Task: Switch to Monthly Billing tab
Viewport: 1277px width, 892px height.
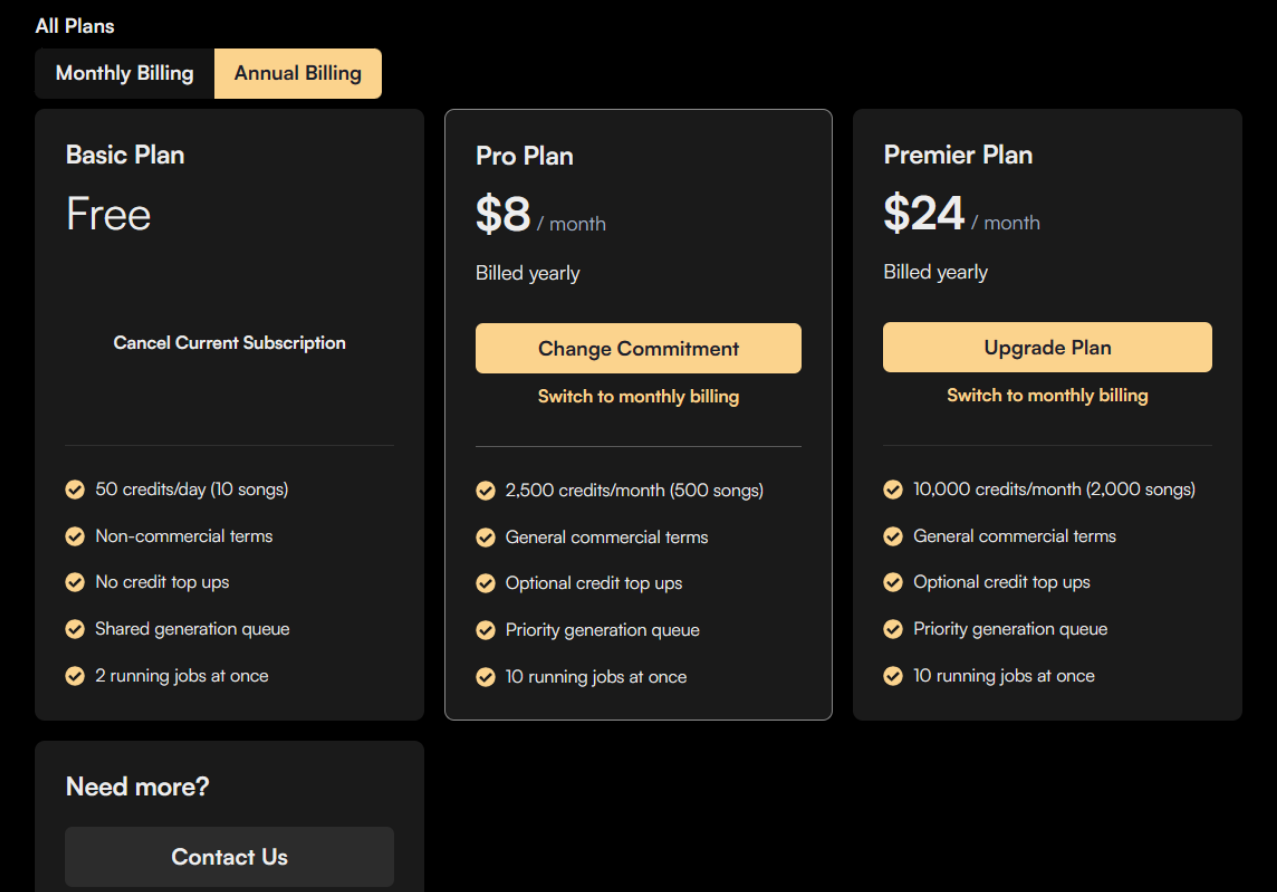Action: [x=124, y=74]
